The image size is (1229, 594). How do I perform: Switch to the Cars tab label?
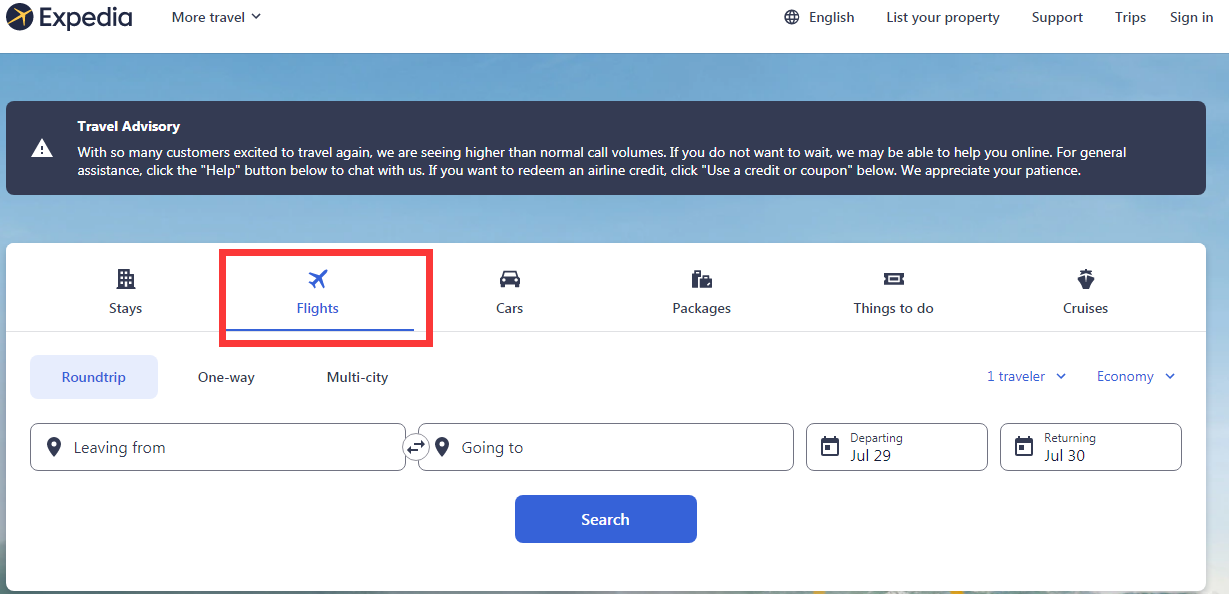coord(510,309)
